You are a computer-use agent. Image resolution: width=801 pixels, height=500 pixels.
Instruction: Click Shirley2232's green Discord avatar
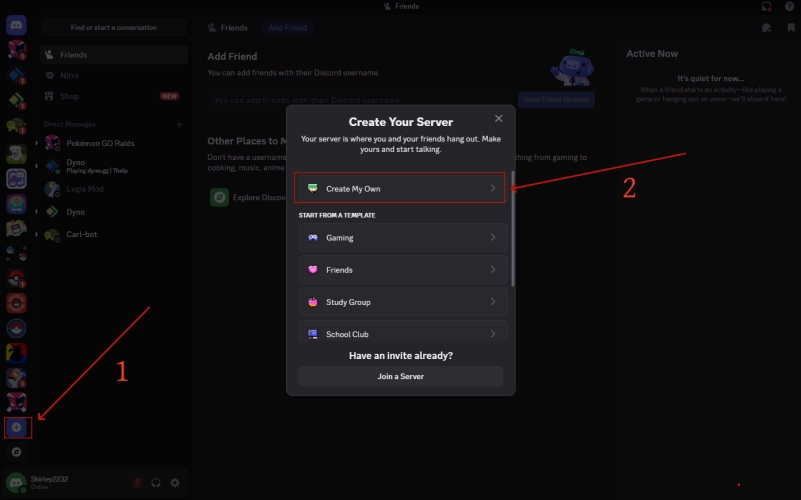(x=16, y=483)
